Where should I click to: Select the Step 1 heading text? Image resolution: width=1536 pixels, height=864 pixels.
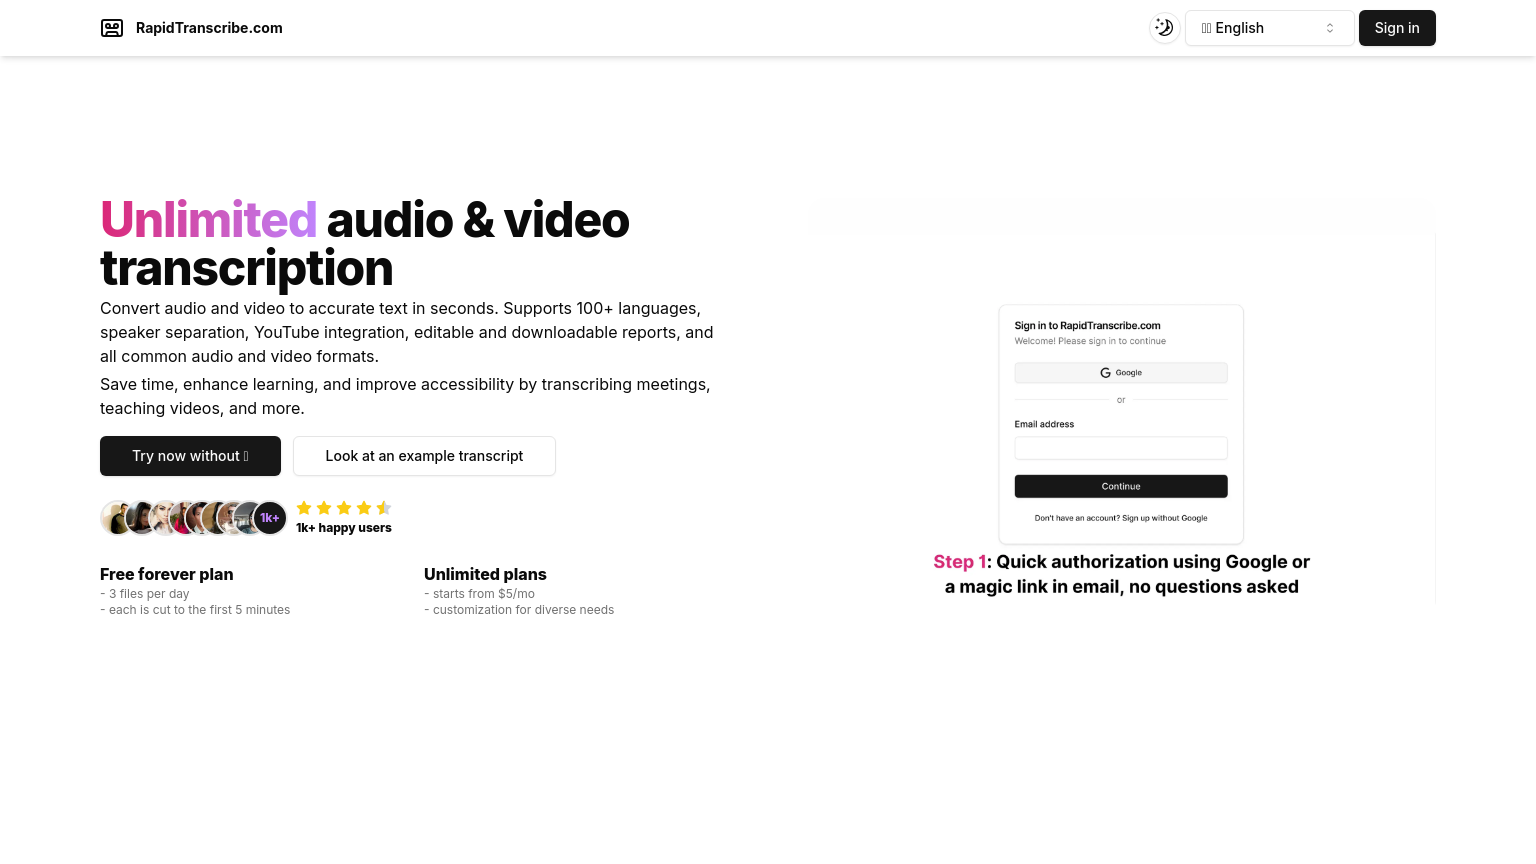point(959,561)
